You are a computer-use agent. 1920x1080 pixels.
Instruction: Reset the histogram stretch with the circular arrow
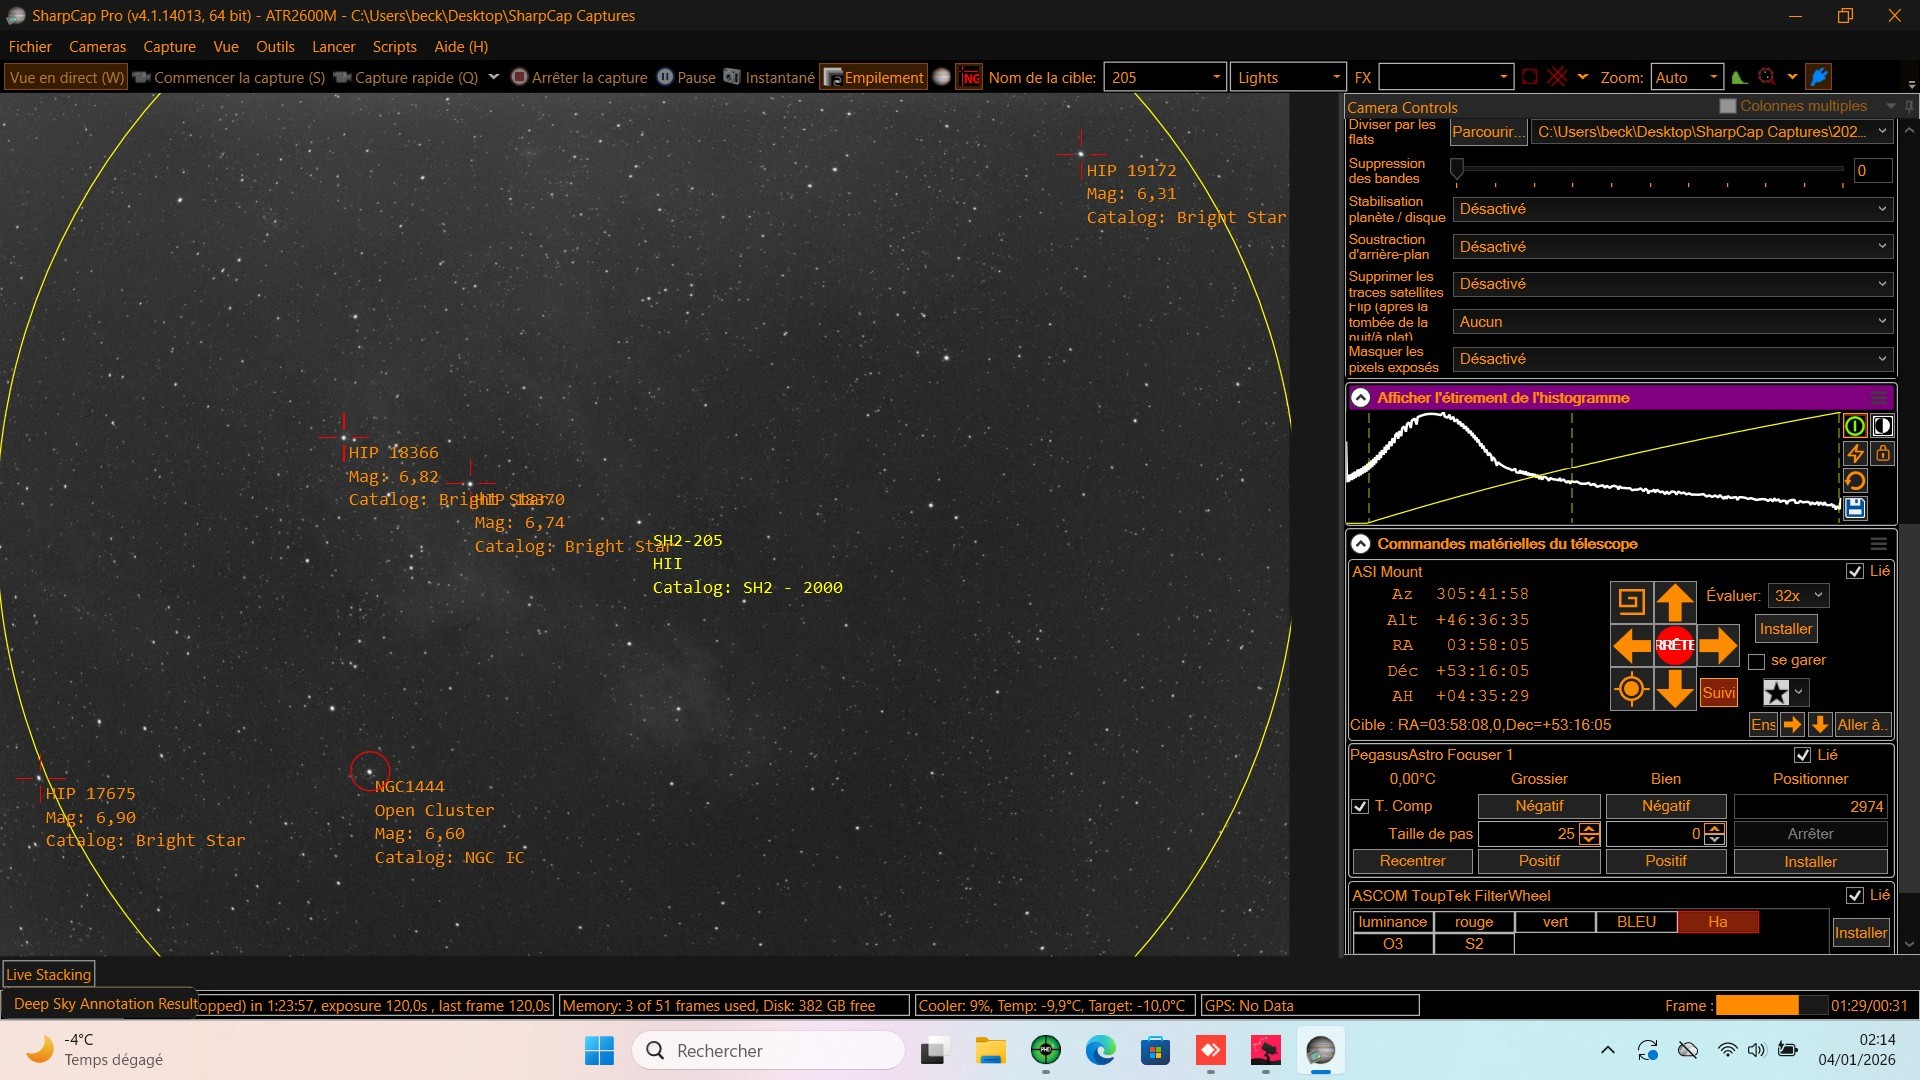[1855, 481]
